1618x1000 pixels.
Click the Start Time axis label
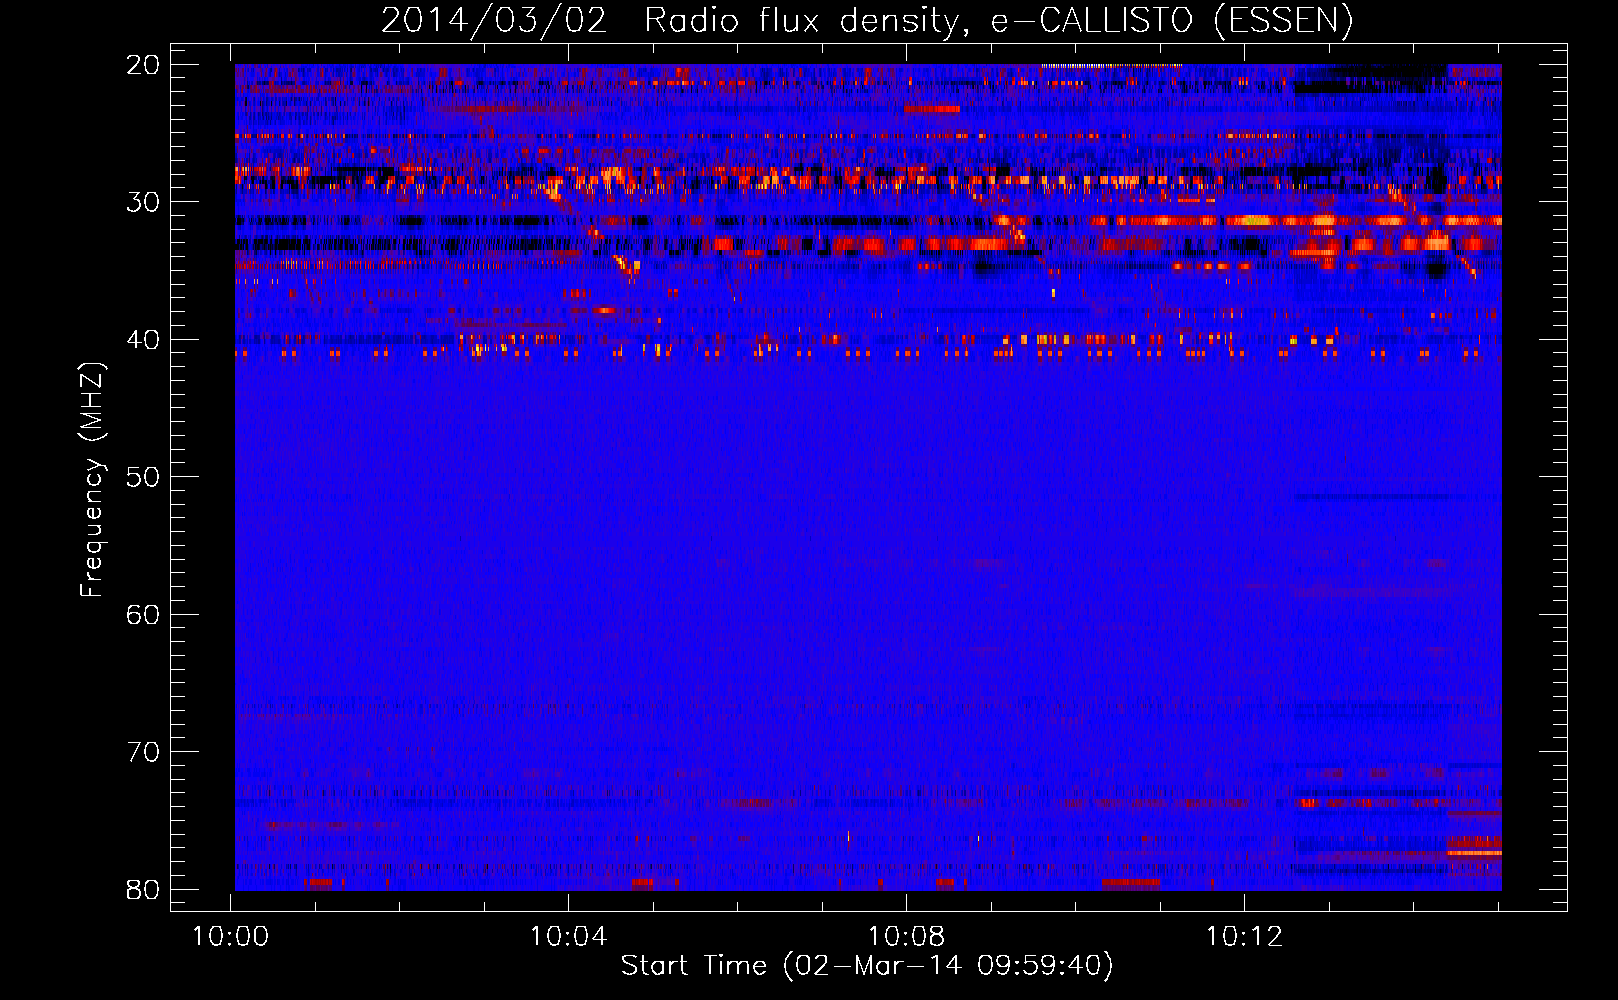pyautogui.click(x=867, y=966)
